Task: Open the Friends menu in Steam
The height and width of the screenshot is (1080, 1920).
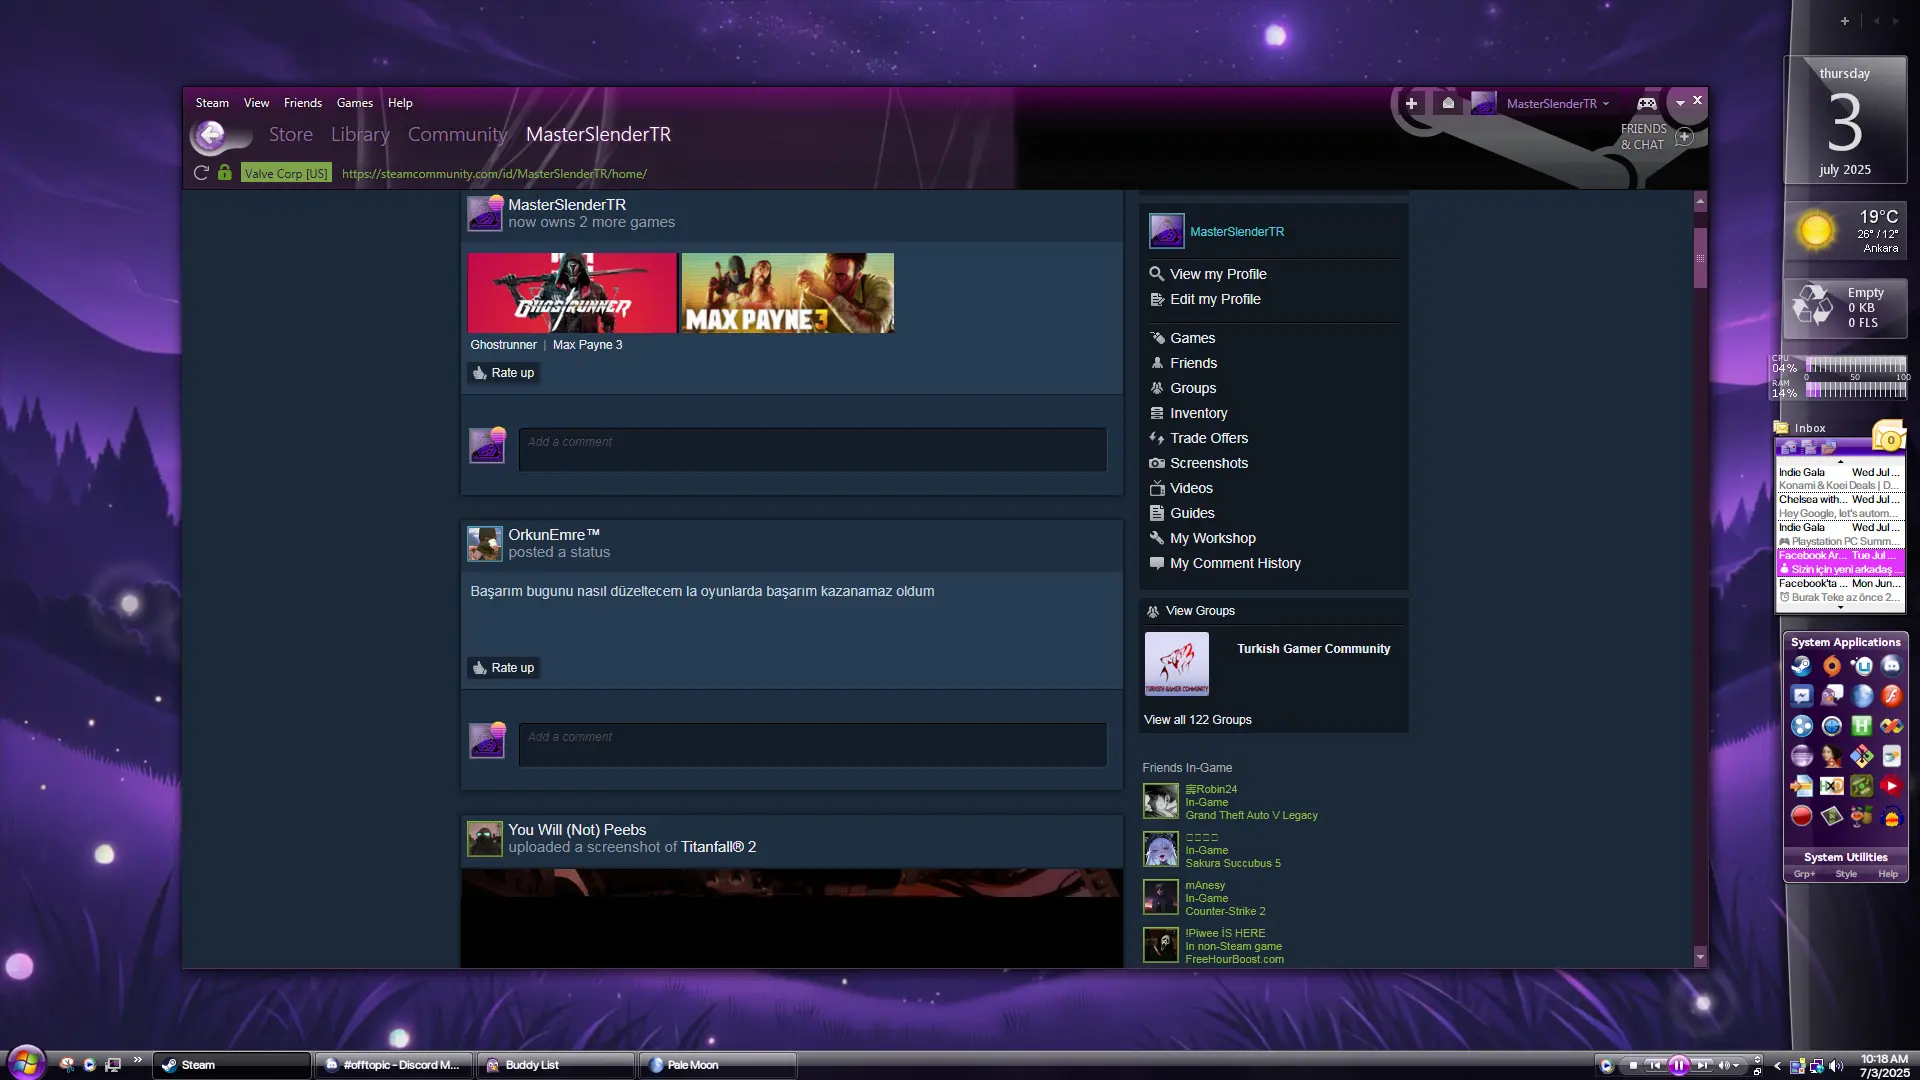Action: coord(303,103)
